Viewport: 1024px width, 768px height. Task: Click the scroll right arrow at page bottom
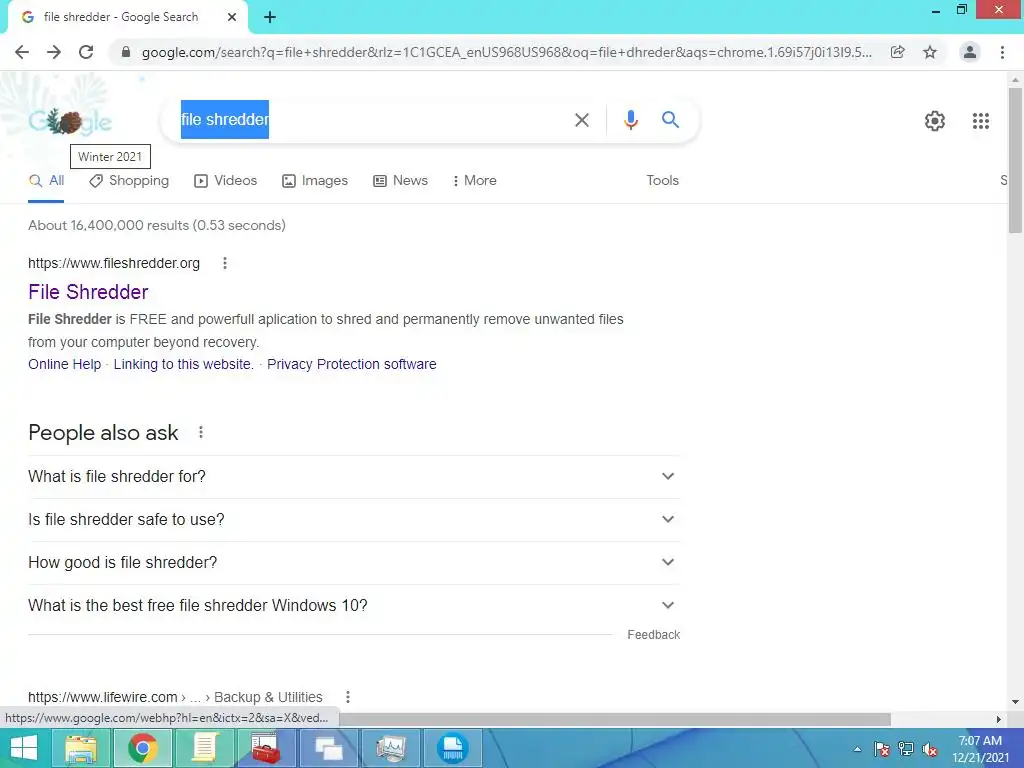999,719
